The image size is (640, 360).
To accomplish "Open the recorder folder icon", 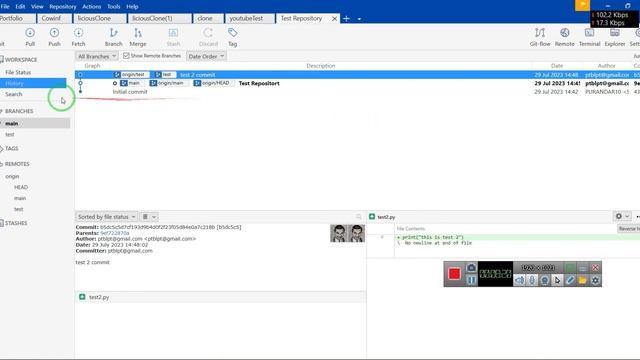I will [582, 280].
